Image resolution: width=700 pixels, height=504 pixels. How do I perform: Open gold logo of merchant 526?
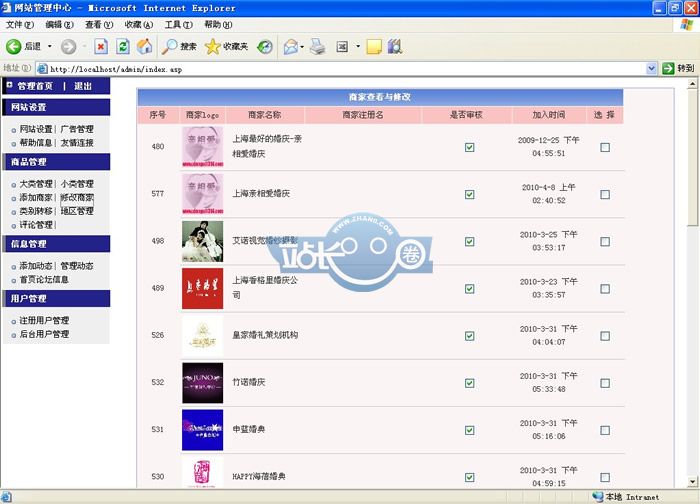[202, 336]
